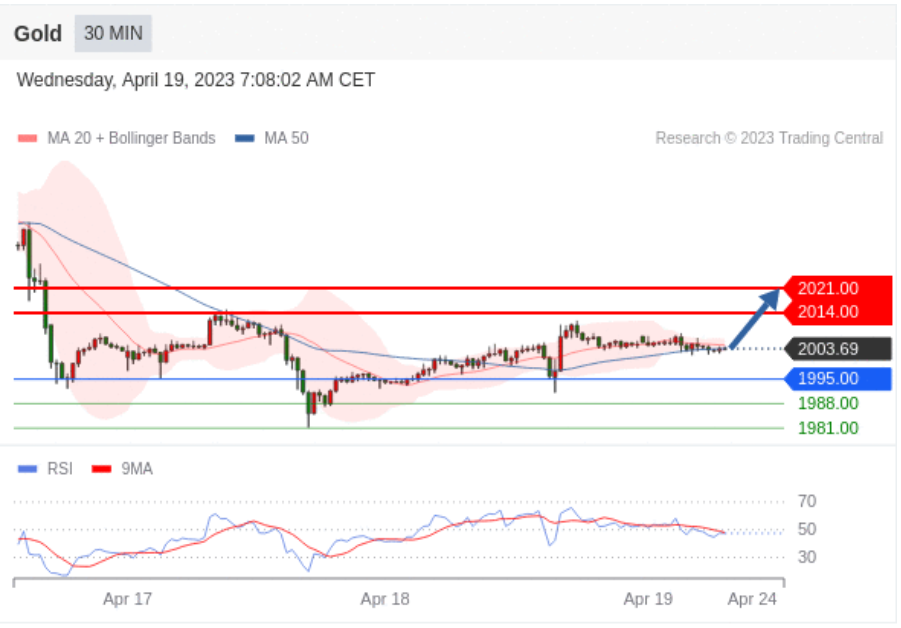Click the Apr 18 date axis label

coord(385,599)
